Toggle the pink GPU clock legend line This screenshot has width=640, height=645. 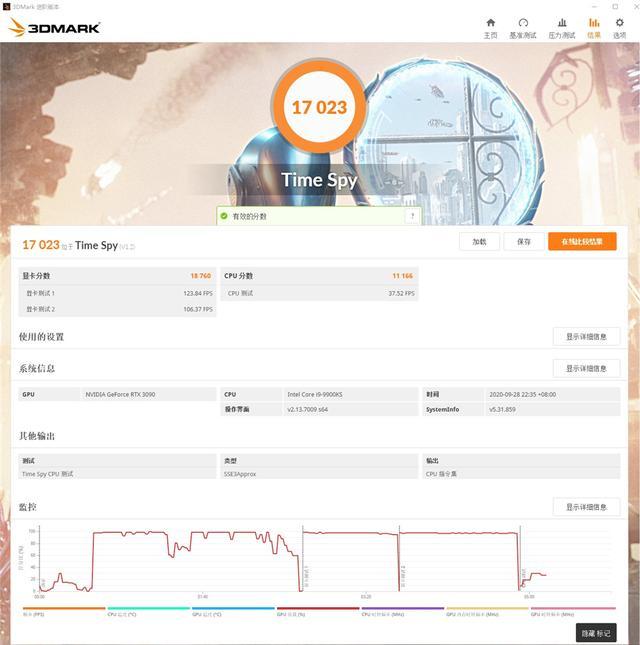click(x=573, y=608)
